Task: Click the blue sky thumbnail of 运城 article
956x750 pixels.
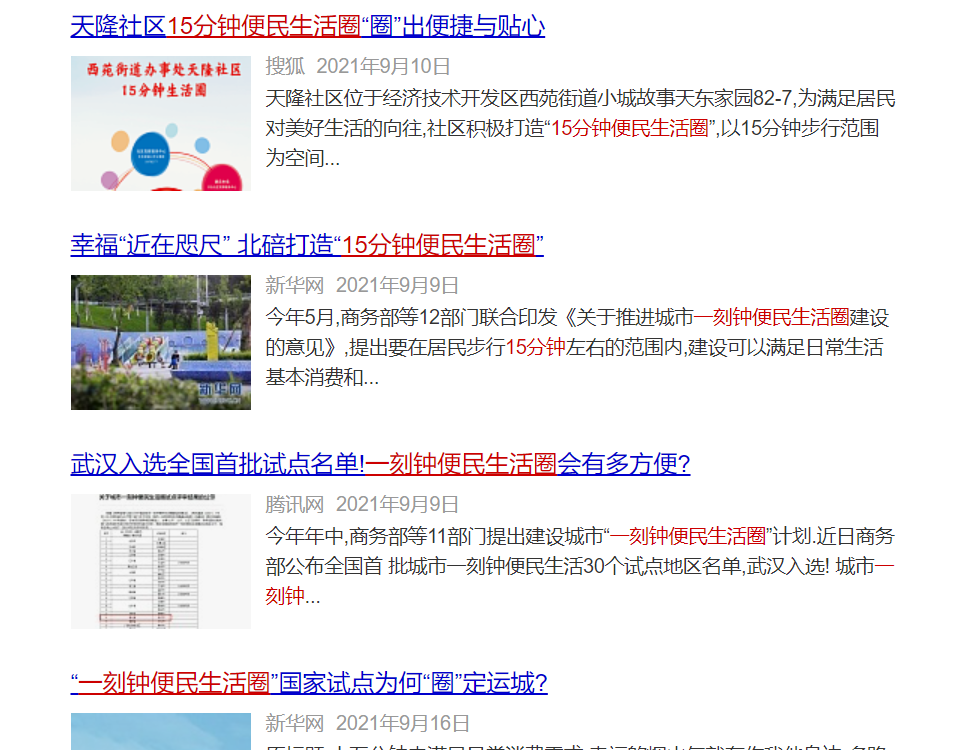Action: 161,731
